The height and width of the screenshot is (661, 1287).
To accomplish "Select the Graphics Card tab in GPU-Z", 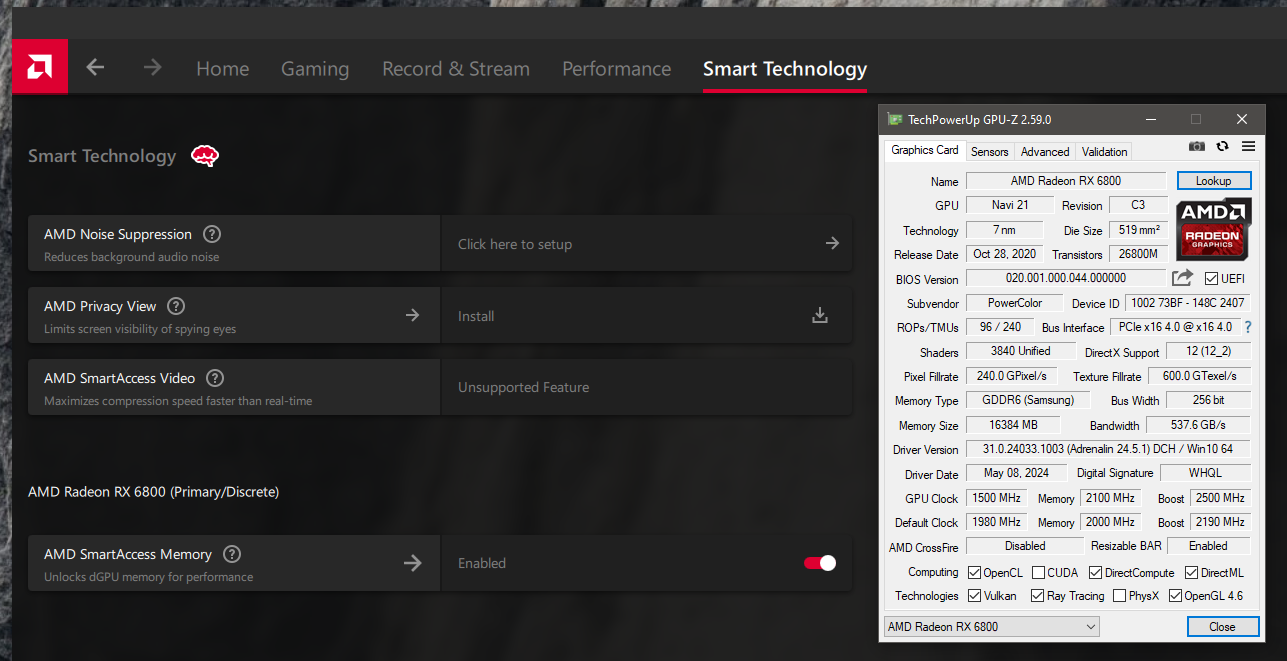I will click(924, 150).
